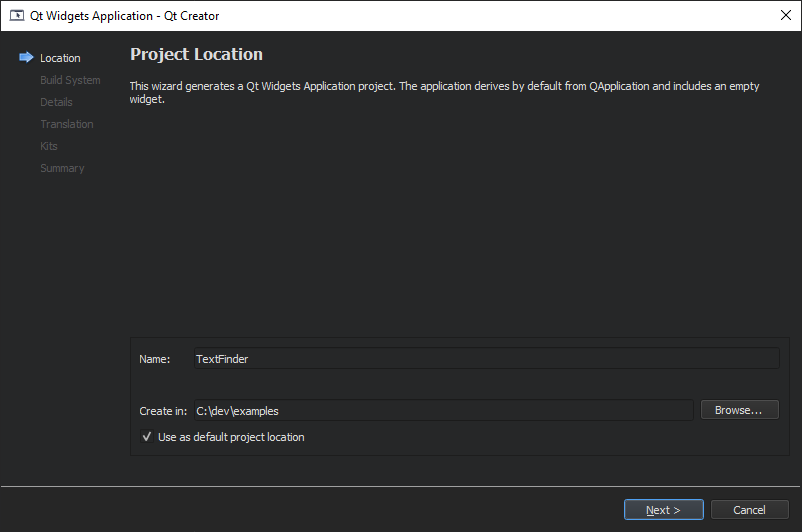Select the Translation wizard step
The height and width of the screenshot is (532, 802).
tap(66, 124)
